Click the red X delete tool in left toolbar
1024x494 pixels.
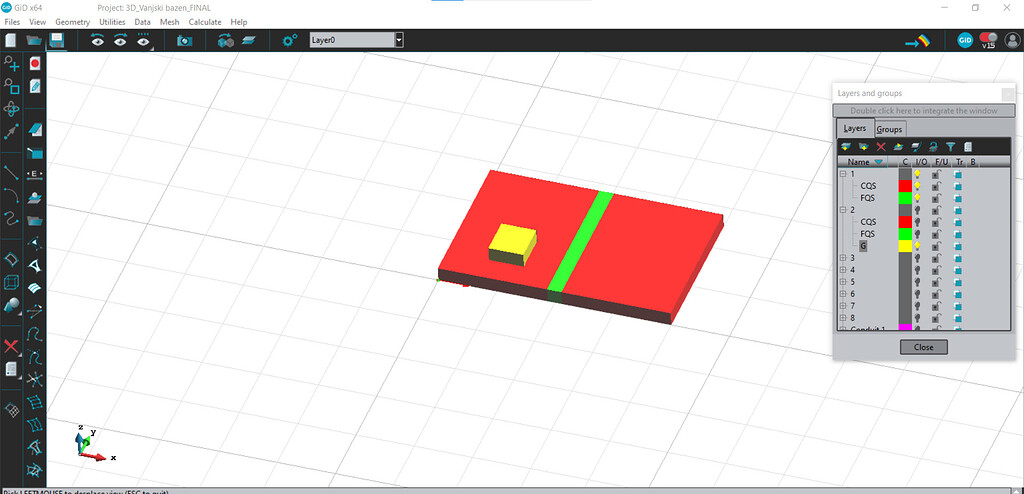pyautogui.click(x=11, y=346)
